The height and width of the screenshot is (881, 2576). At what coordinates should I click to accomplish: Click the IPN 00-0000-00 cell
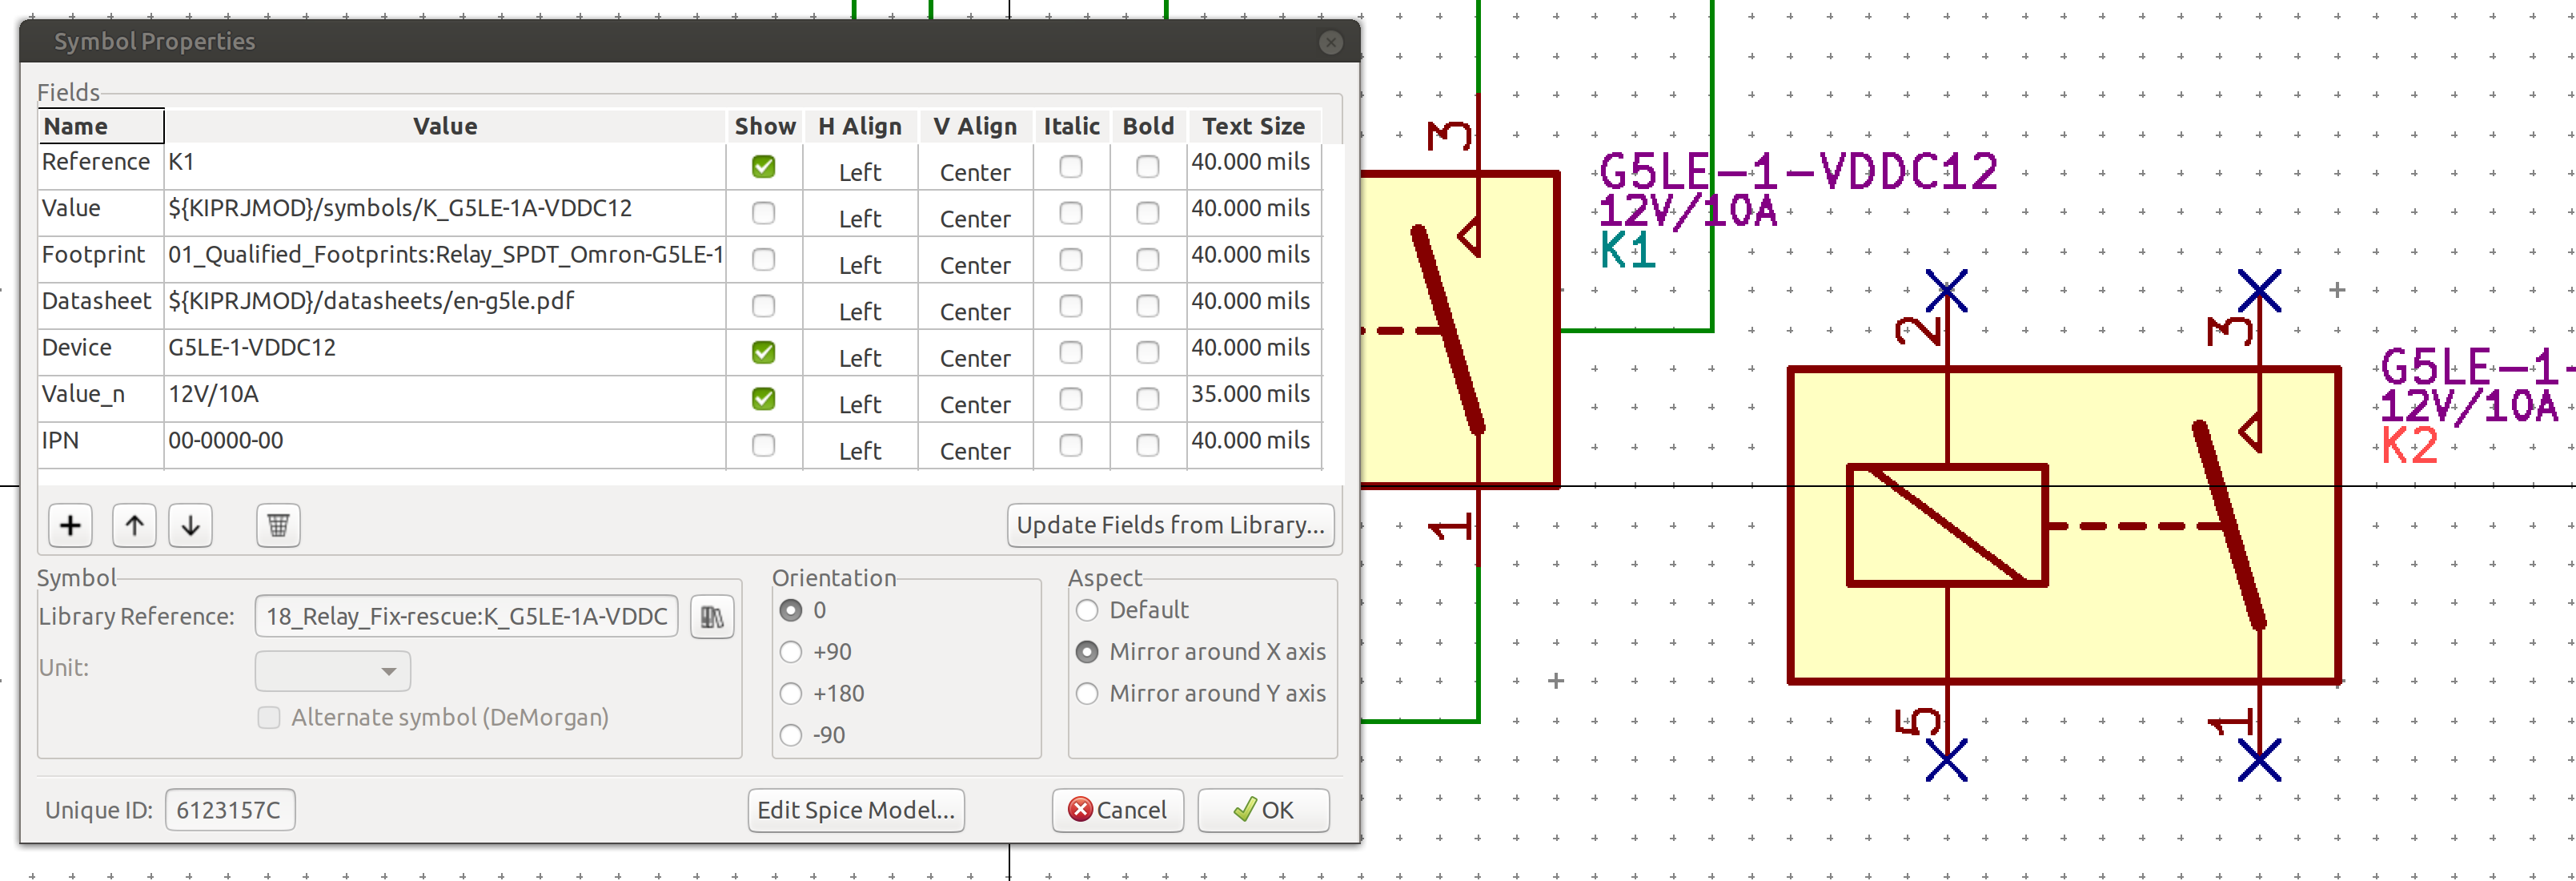point(444,445)
